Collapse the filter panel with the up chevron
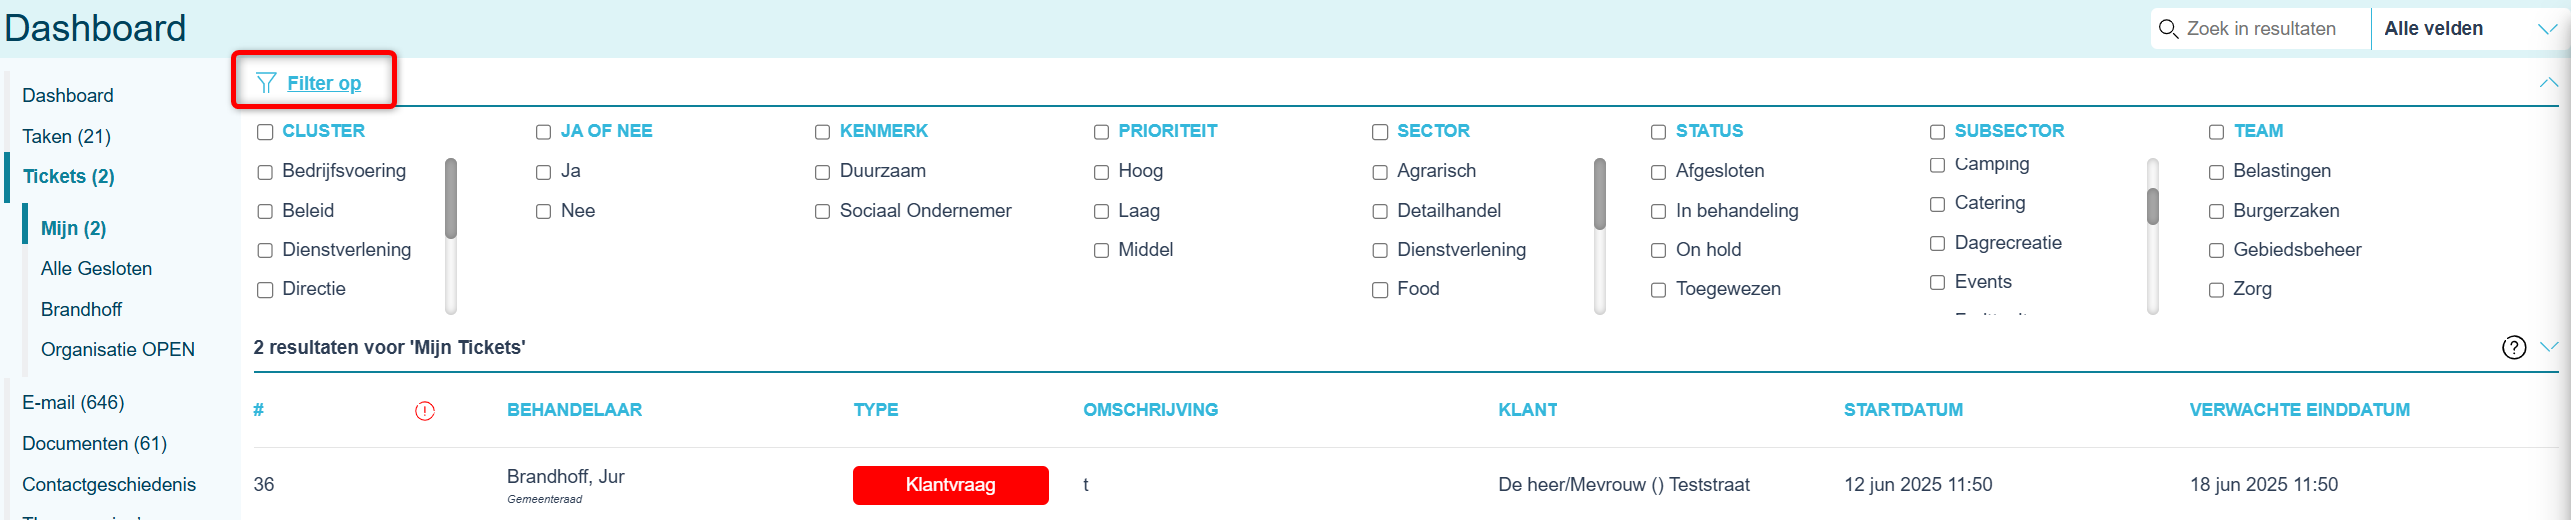2571x520 pixels. (2548, 83)
